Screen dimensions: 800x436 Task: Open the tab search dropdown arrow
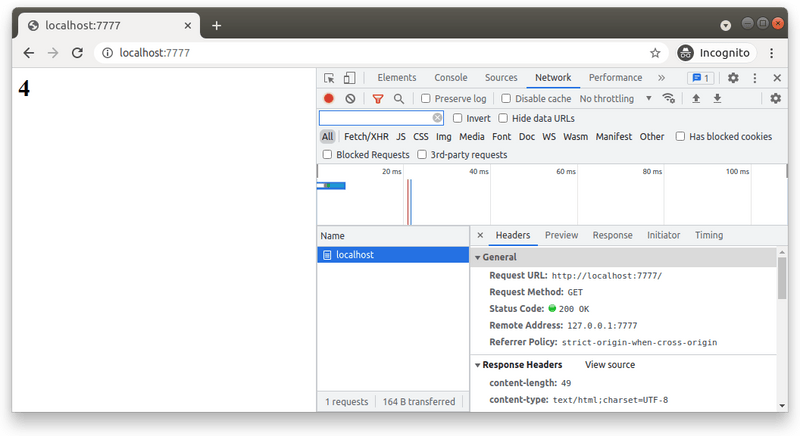(x=726, y=25)
